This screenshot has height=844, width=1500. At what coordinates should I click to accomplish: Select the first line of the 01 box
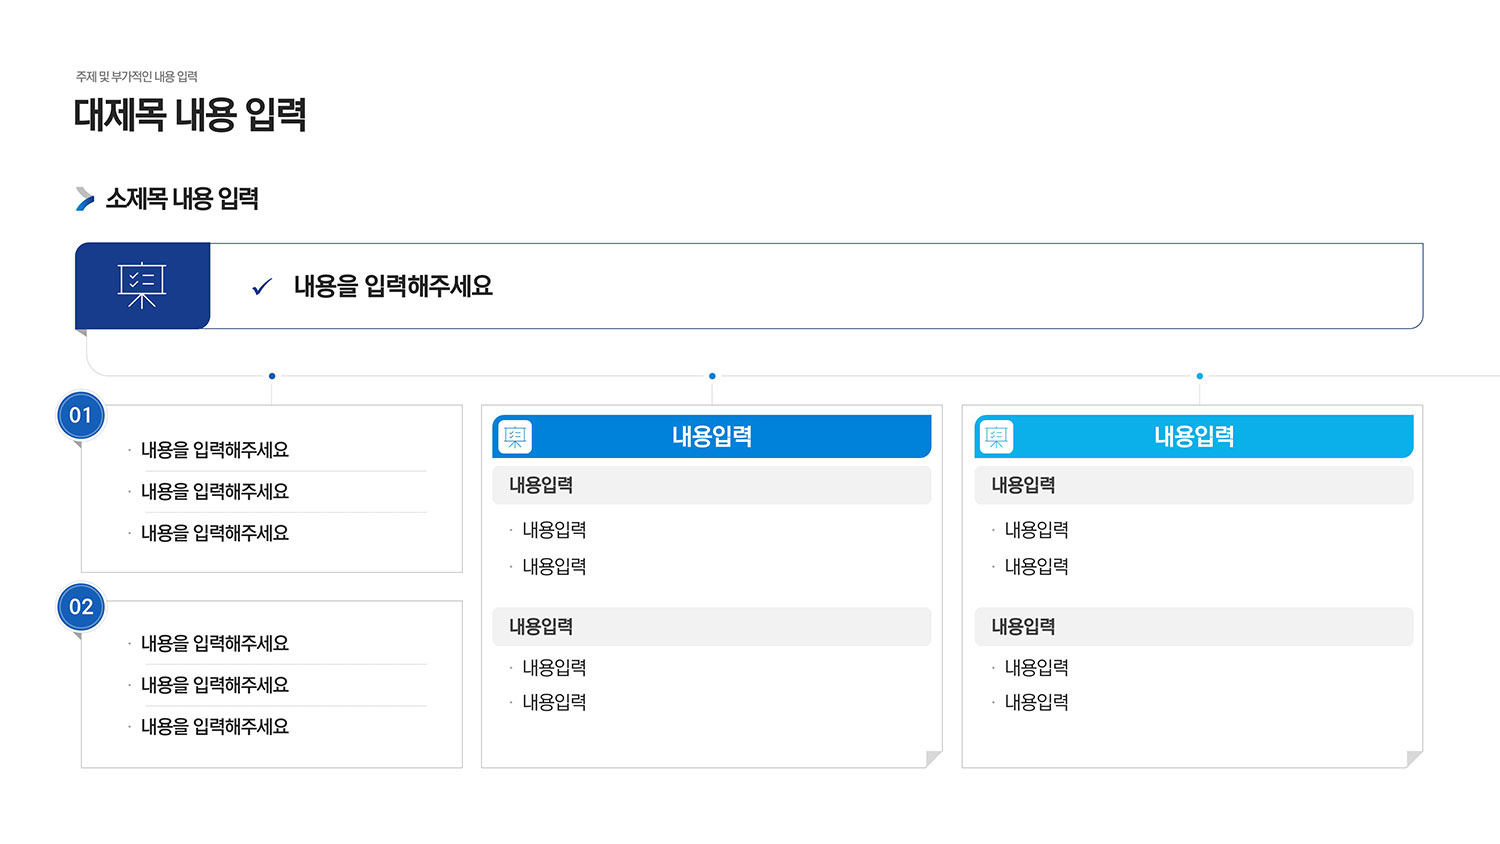point(215,450)
